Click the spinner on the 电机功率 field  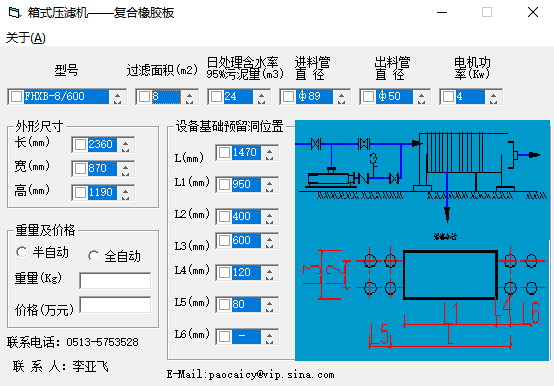[x=494, y=97]
